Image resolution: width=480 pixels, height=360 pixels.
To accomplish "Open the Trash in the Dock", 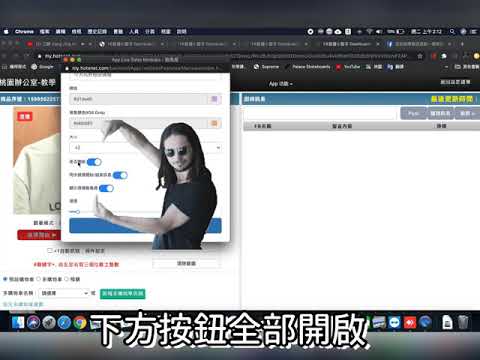I will (x=463, y=322).
